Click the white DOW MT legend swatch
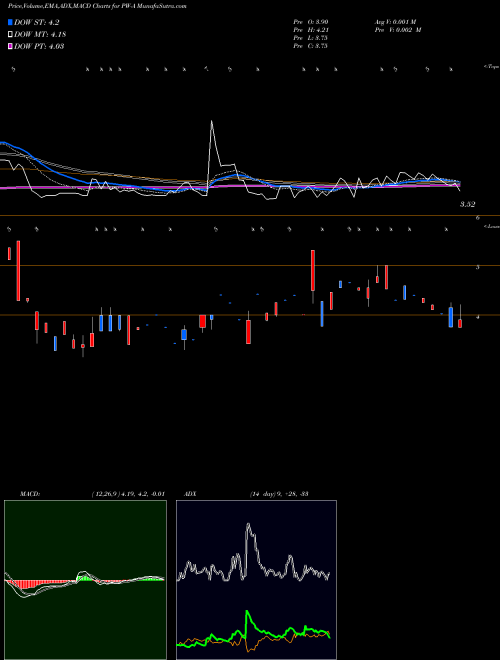 pyautogui.click(x=10, y=35)
